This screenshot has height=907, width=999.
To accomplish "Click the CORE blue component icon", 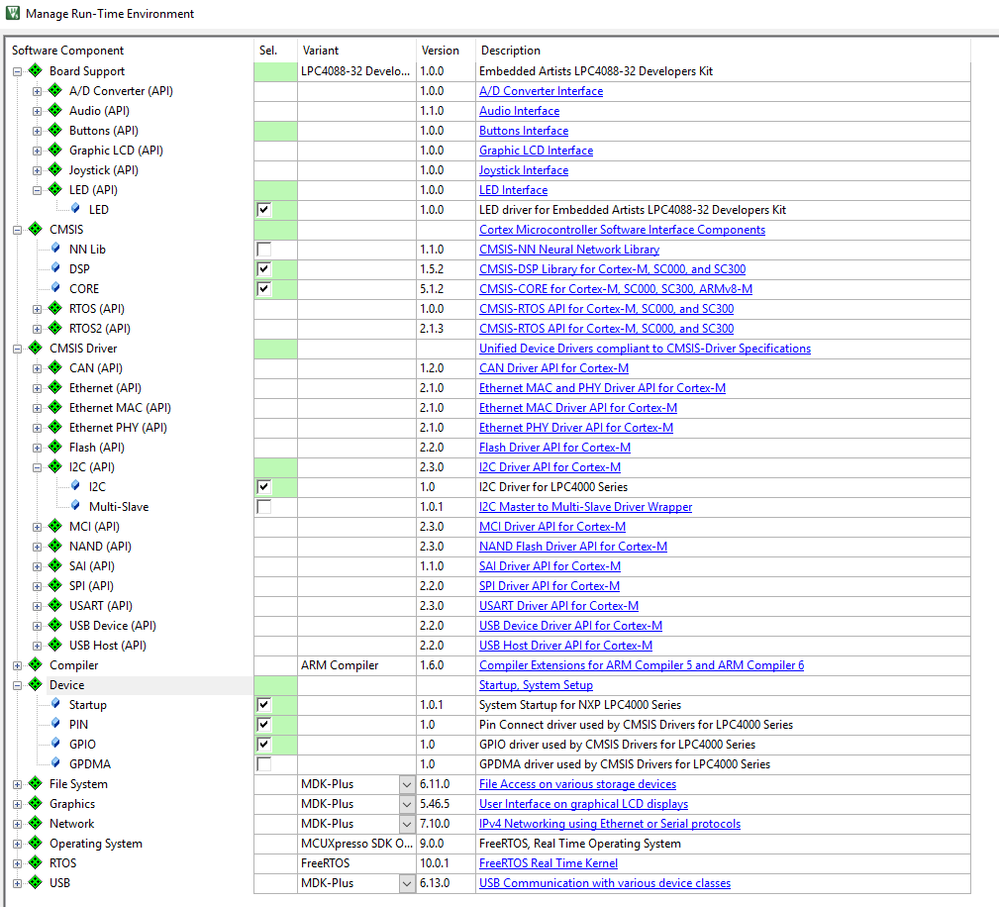I will click(55, 287).
